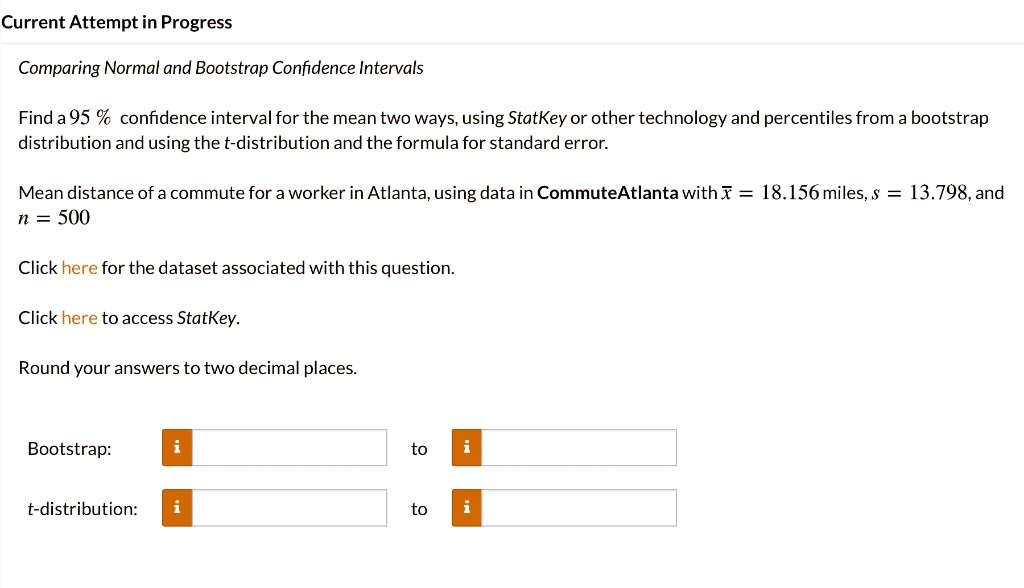The width and height of the screenshot is (1024, 588).
Task: Select the t-distribution upper bound input box
Action: [580, 508]
